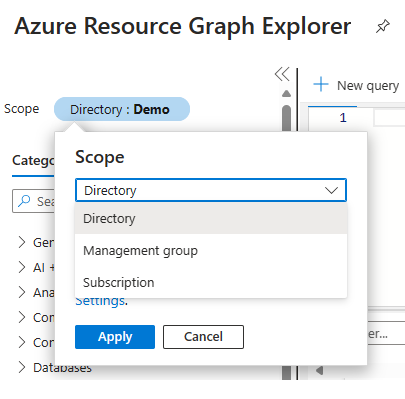Click the plus icon for New query
This screenshot has height=399, width=405.
(x=321, y=84)
